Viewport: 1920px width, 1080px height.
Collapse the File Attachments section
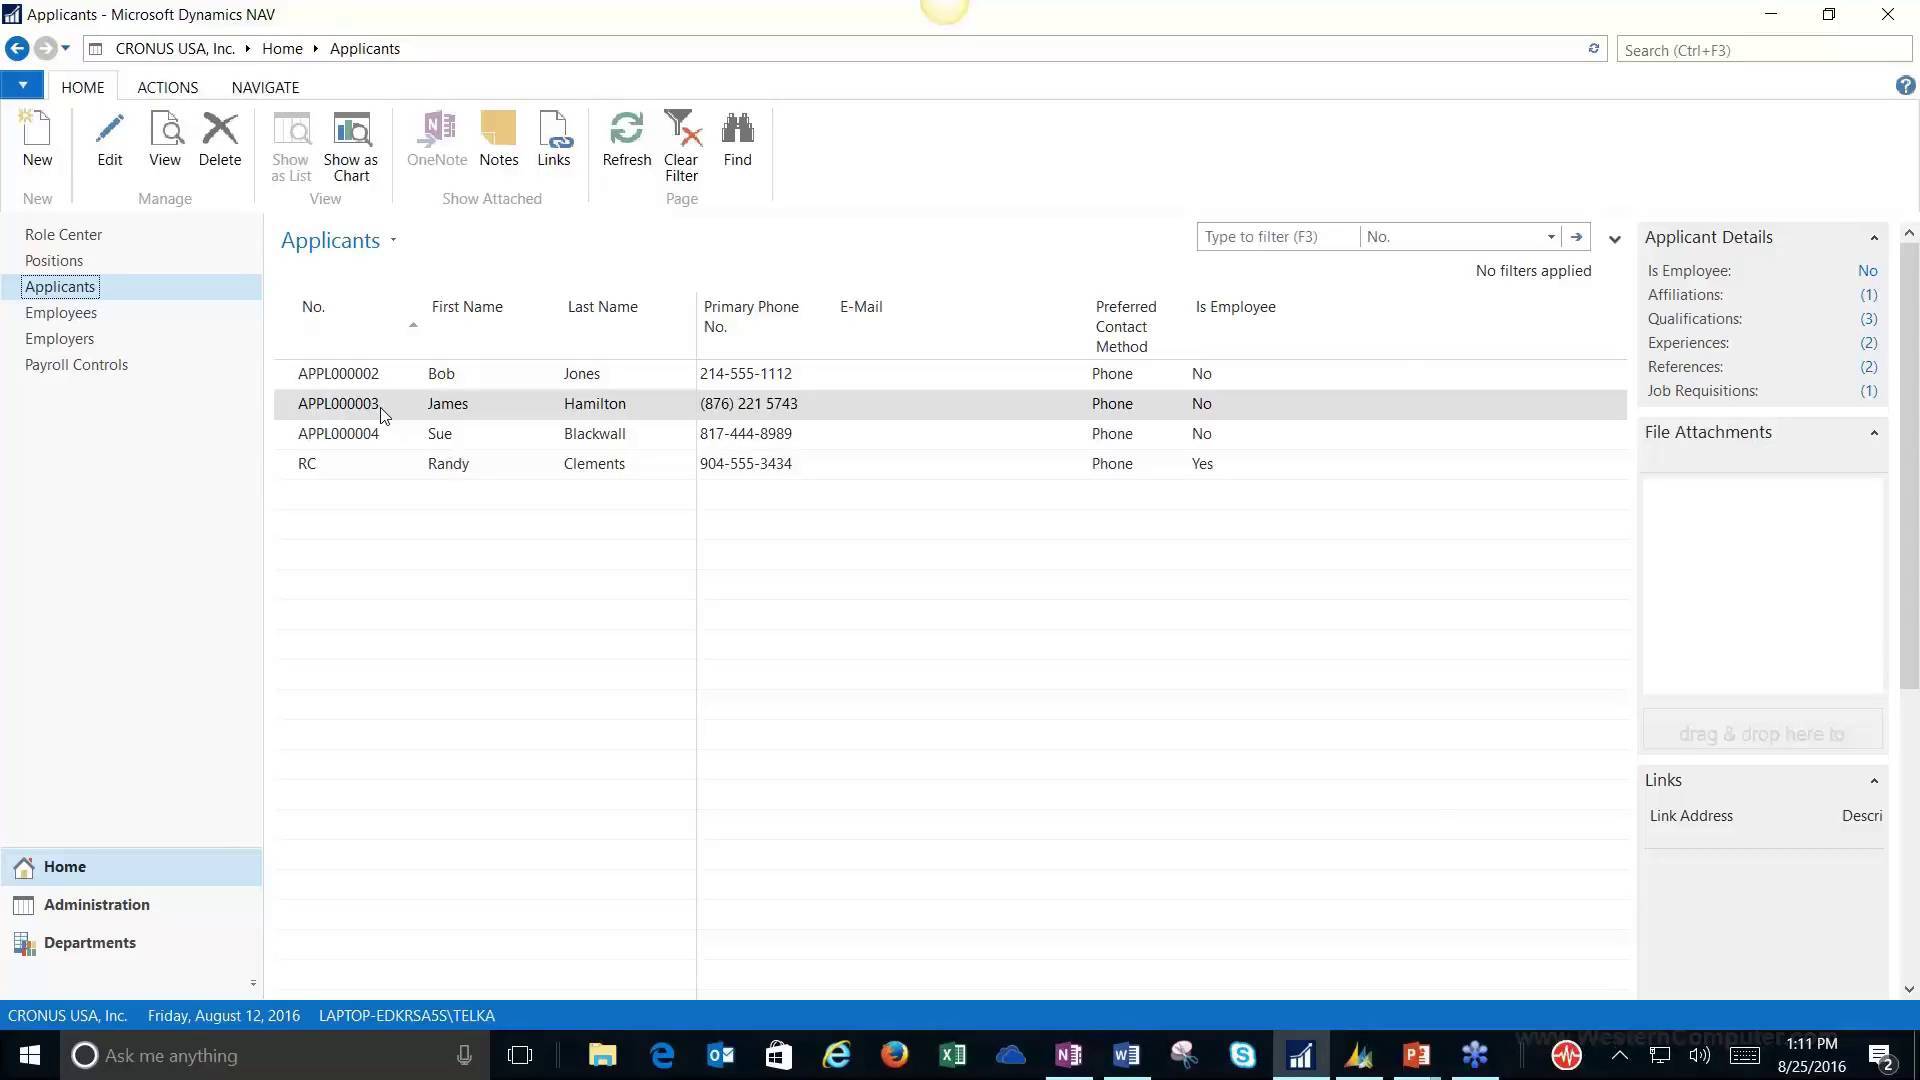click(1873, 431)
